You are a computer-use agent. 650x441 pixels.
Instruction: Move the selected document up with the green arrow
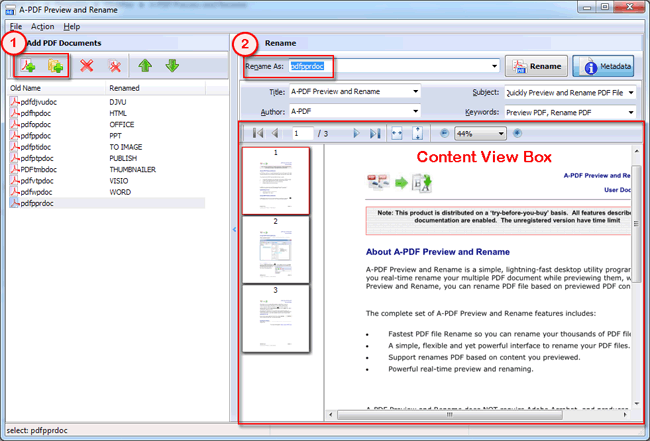145,65
